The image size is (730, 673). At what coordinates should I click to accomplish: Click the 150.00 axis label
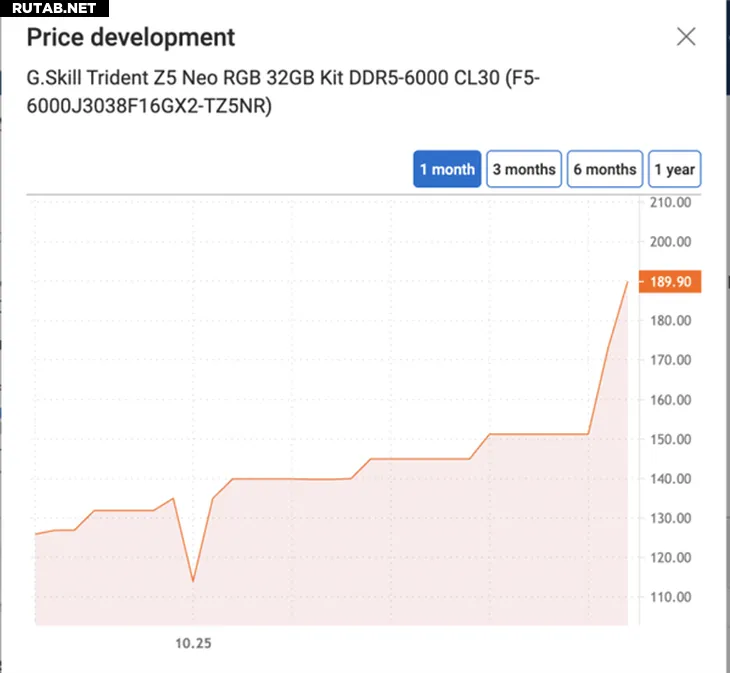tap(670, 439)
